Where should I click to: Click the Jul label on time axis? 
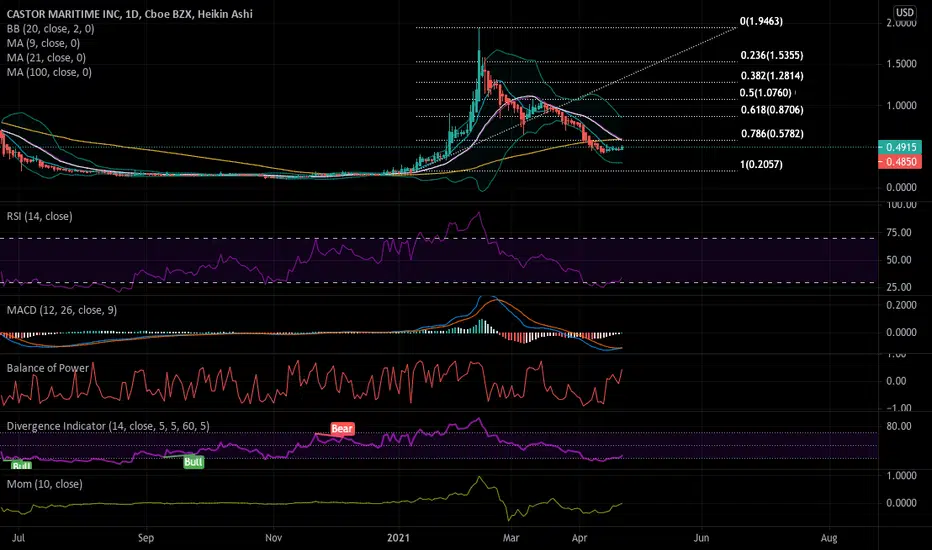(18, 538)
